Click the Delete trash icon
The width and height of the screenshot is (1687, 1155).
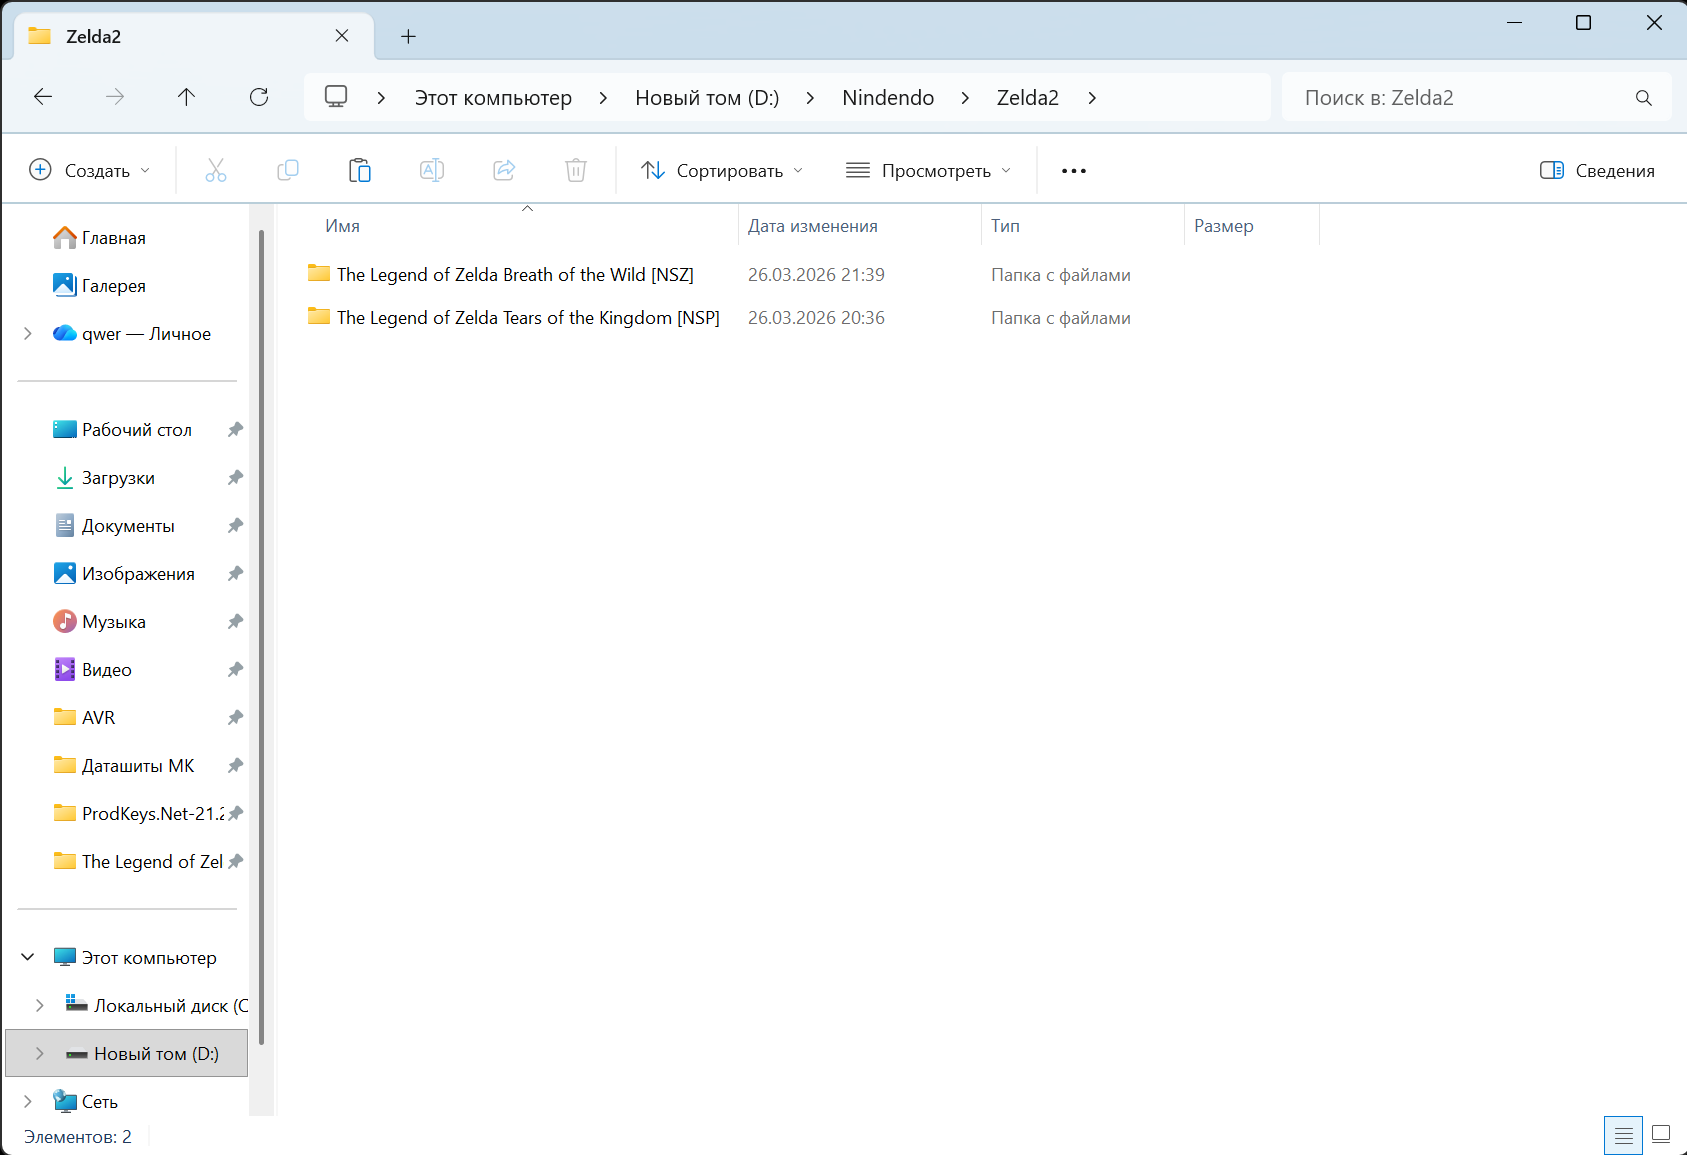[576, 170]
